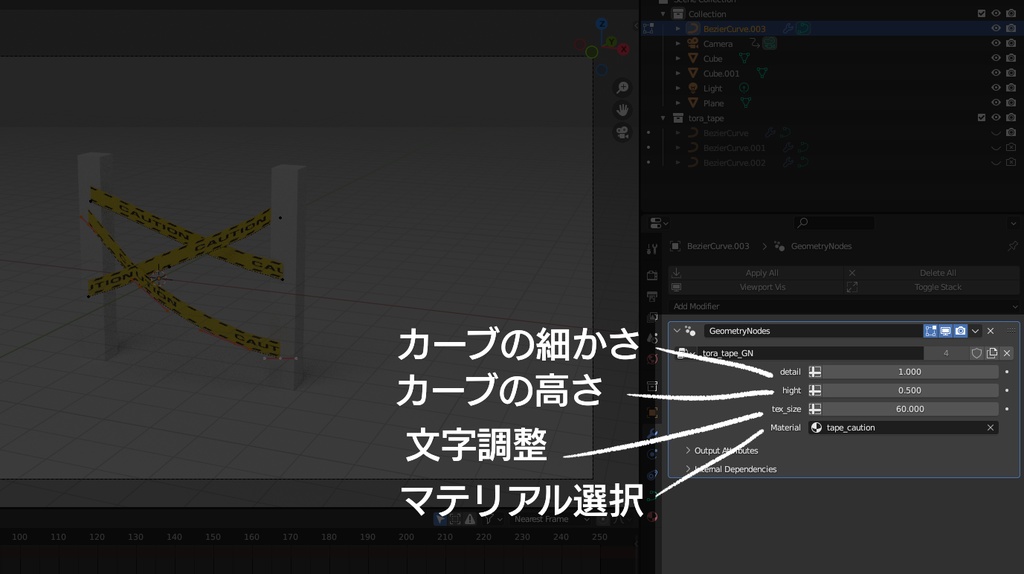Collapse the GeometryNodes modifier panel
The width and height of the screenshot is (1024, 574).
pos(677,331)
